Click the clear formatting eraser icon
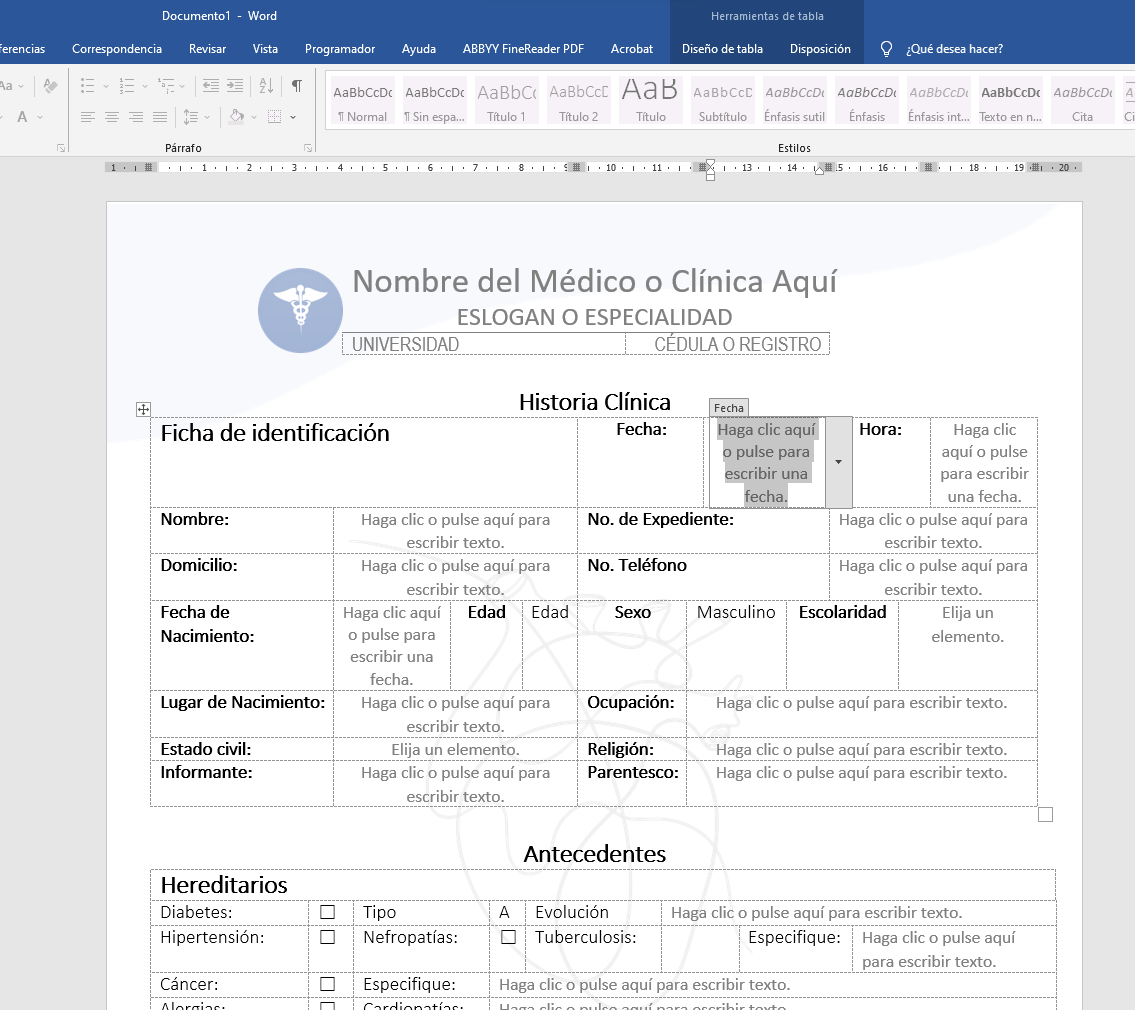Image resolution: width=1135 pixels, height=1010 pixels. pyautogui.click(x=51, y=86)
